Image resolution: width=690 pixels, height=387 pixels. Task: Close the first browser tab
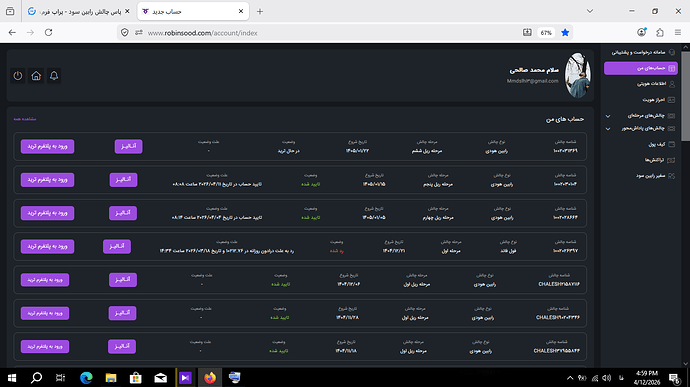coord(127,11)
